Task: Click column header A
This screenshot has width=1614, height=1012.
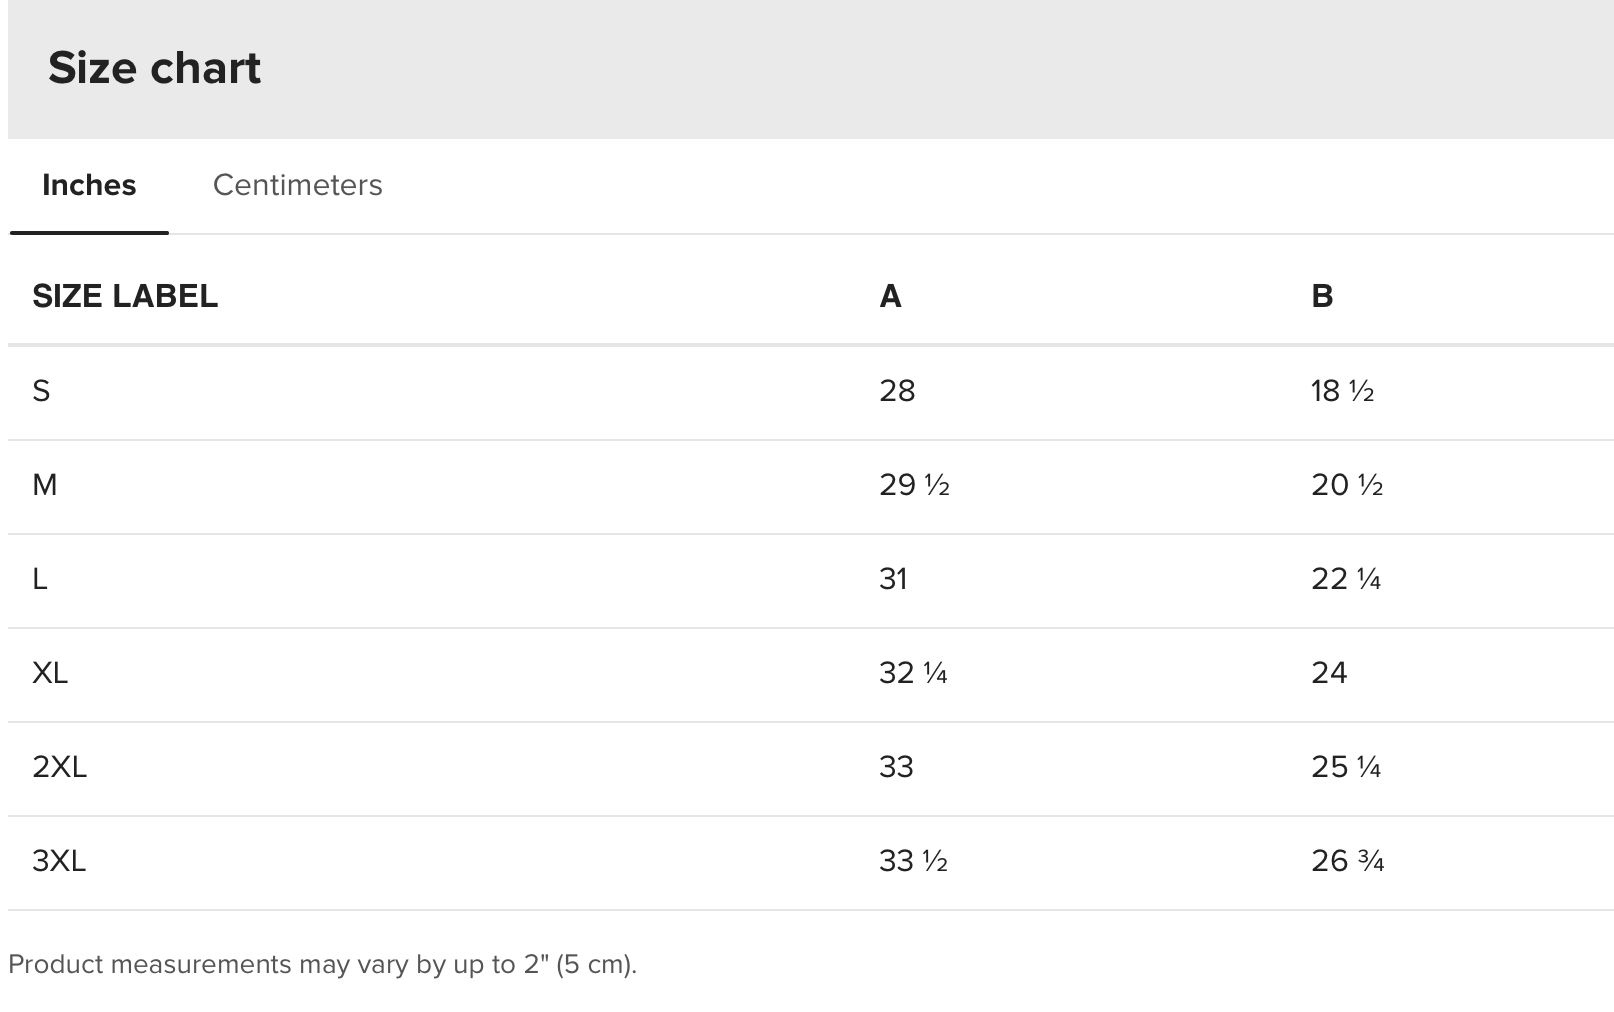Action: 890,296
